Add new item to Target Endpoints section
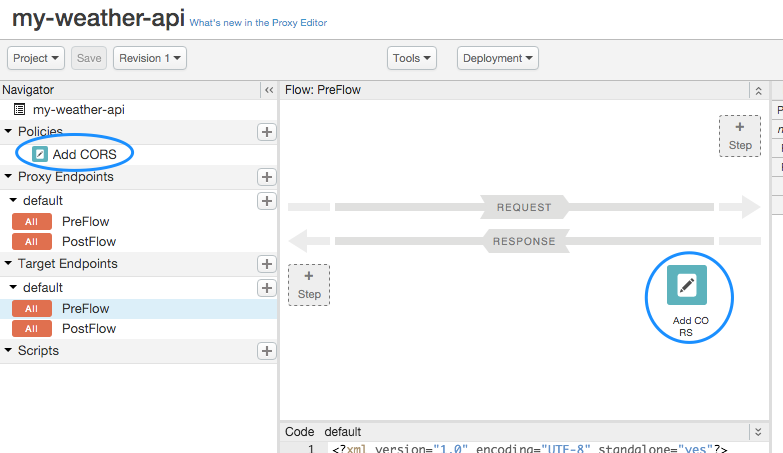 point(267,264)
